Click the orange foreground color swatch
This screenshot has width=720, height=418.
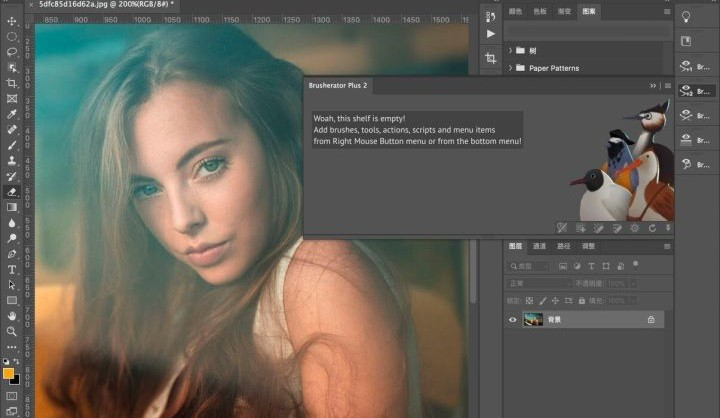pos(8,373)
